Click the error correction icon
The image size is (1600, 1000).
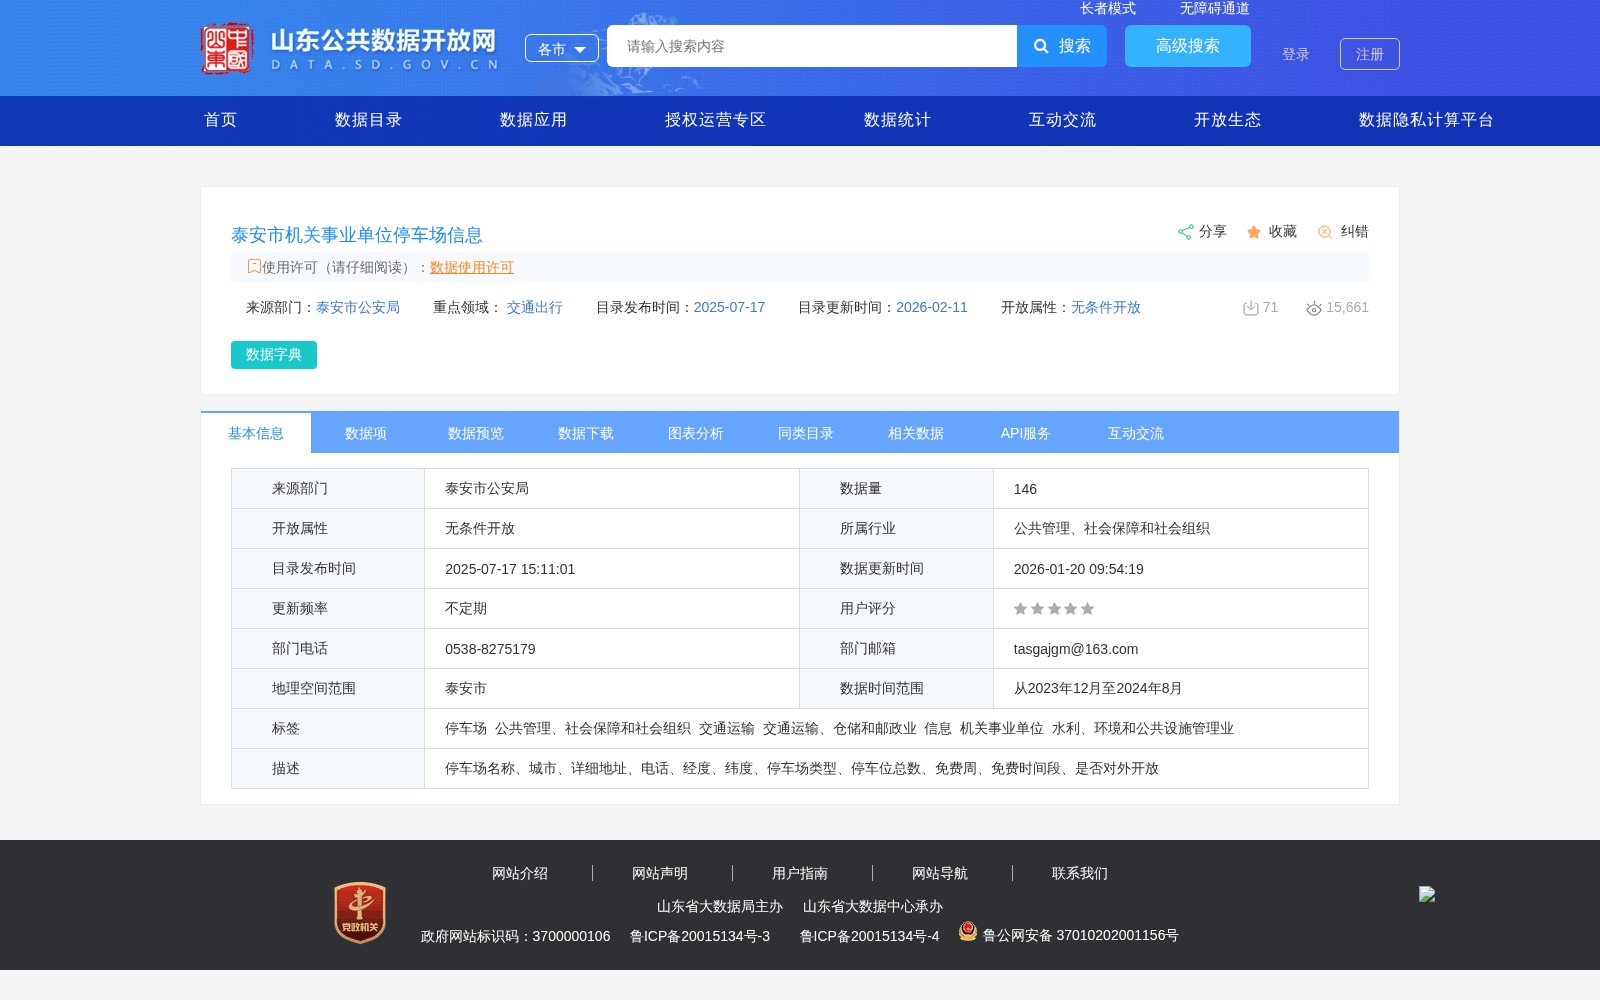coord(1325,232)
